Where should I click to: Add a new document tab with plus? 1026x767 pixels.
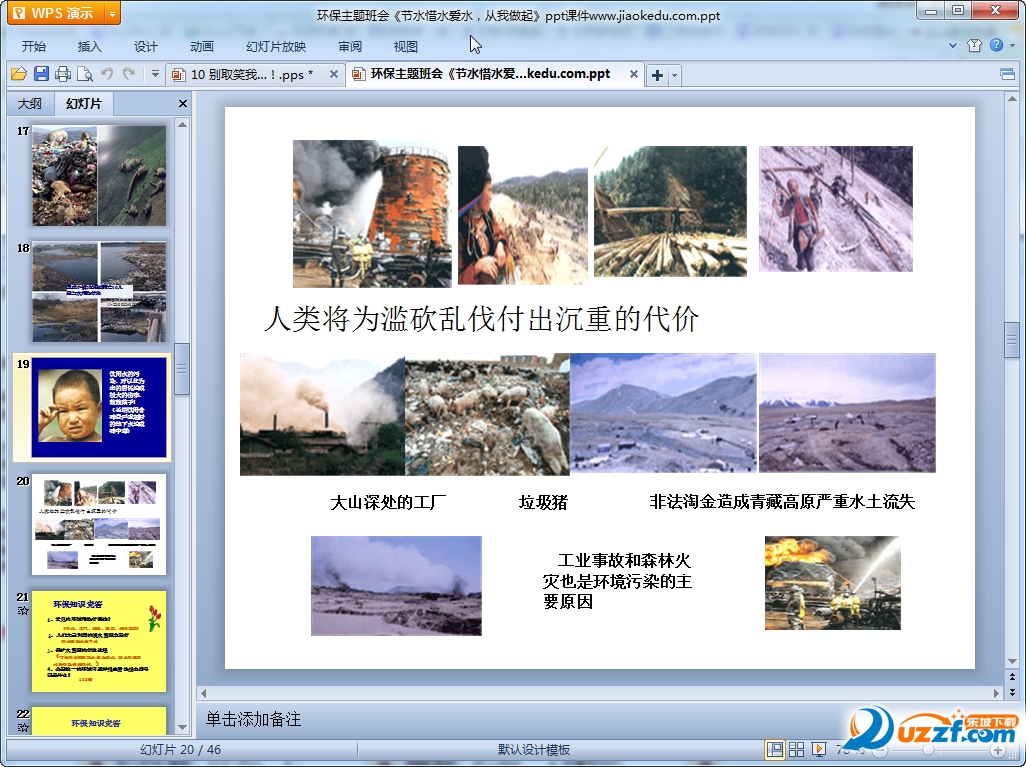658,75
